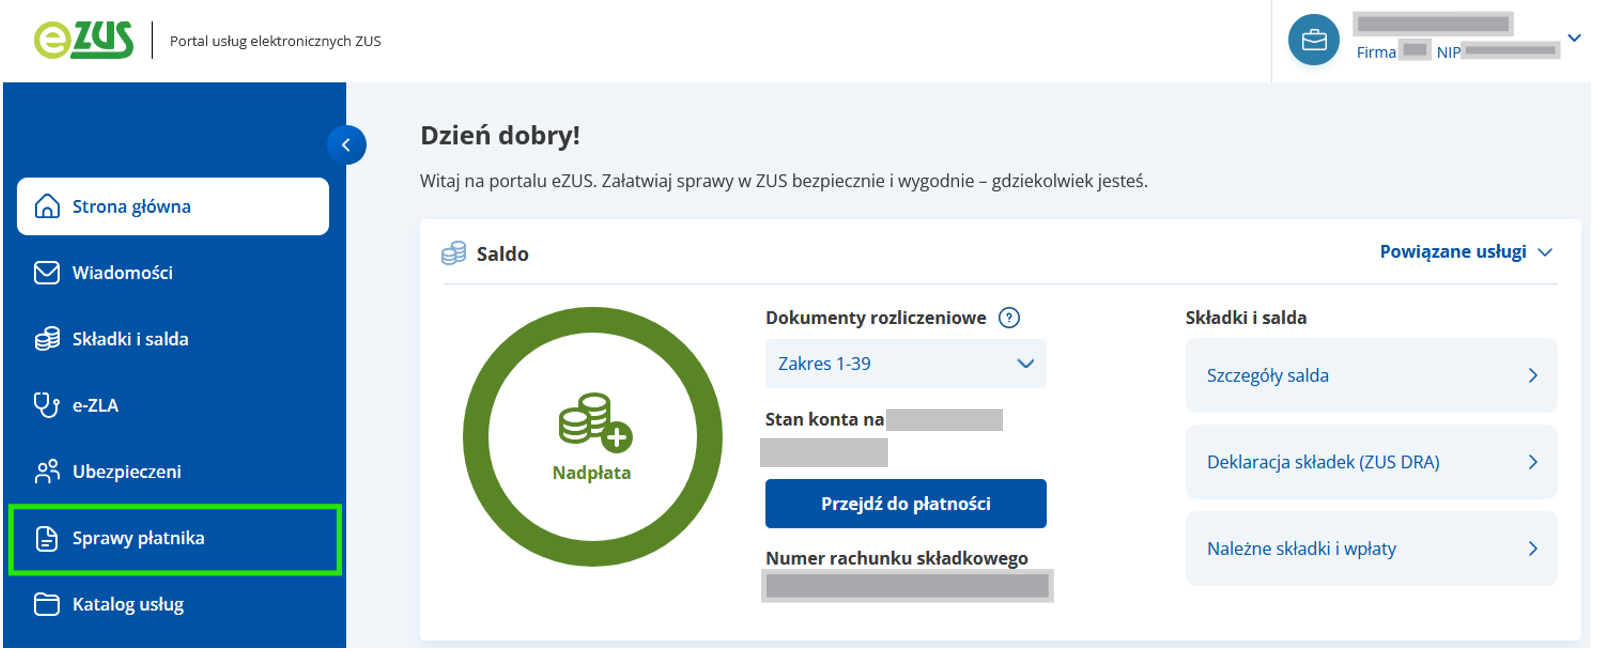
Task: Select Ubezpieczeni in the sidebar
Action: pos(126,472)
